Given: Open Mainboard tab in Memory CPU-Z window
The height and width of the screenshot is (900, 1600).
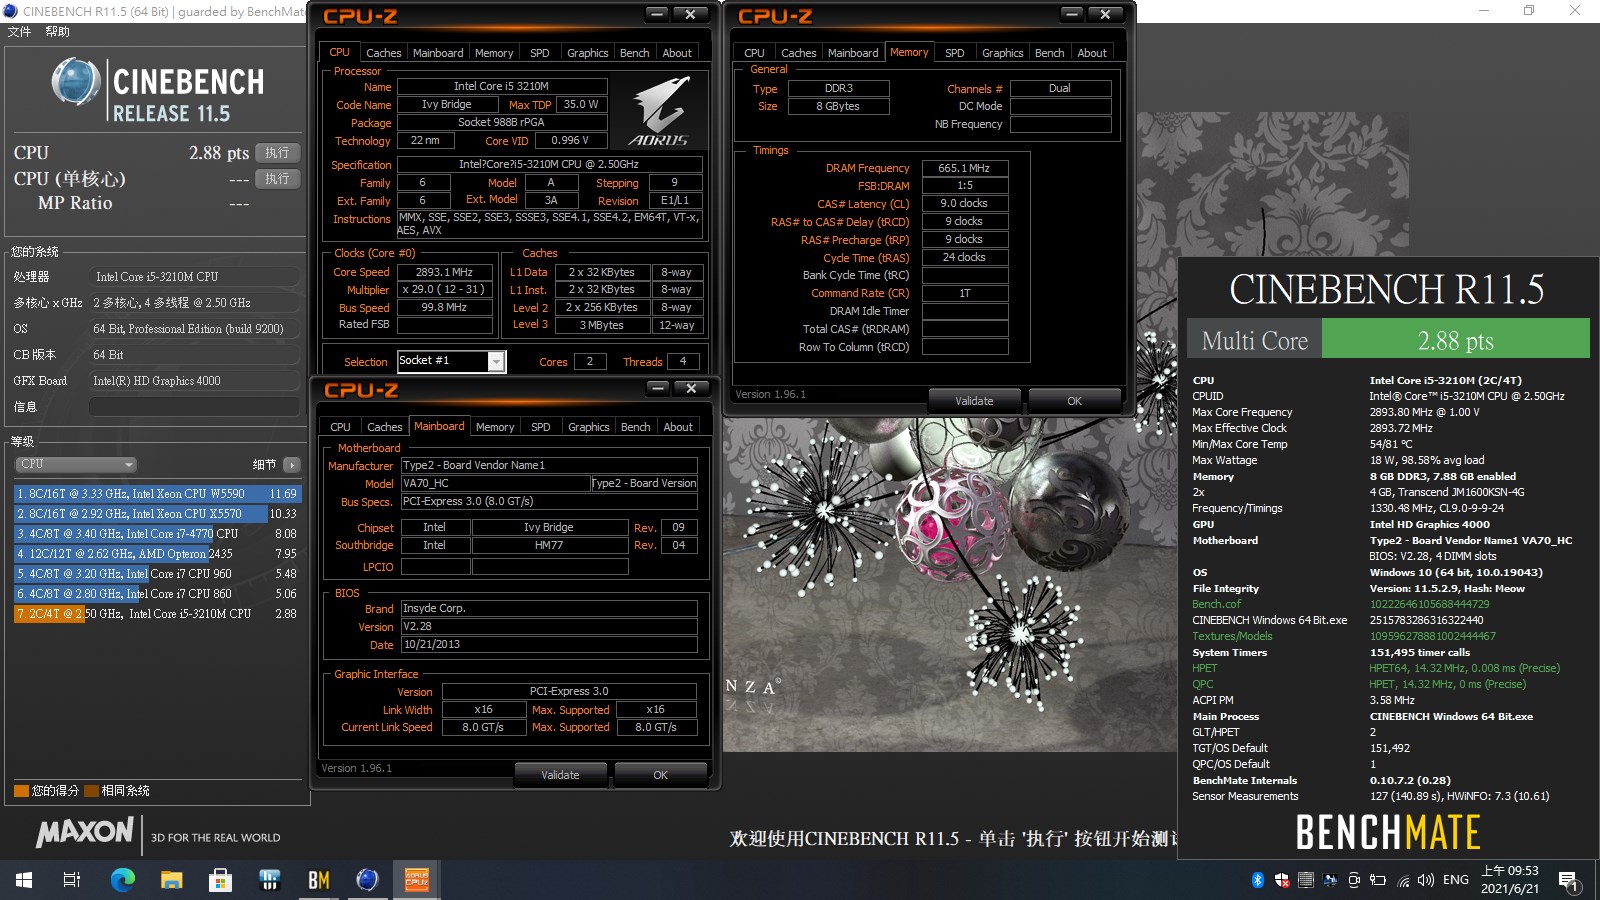Looking at the screenshot, I should (x=853, y=53).
